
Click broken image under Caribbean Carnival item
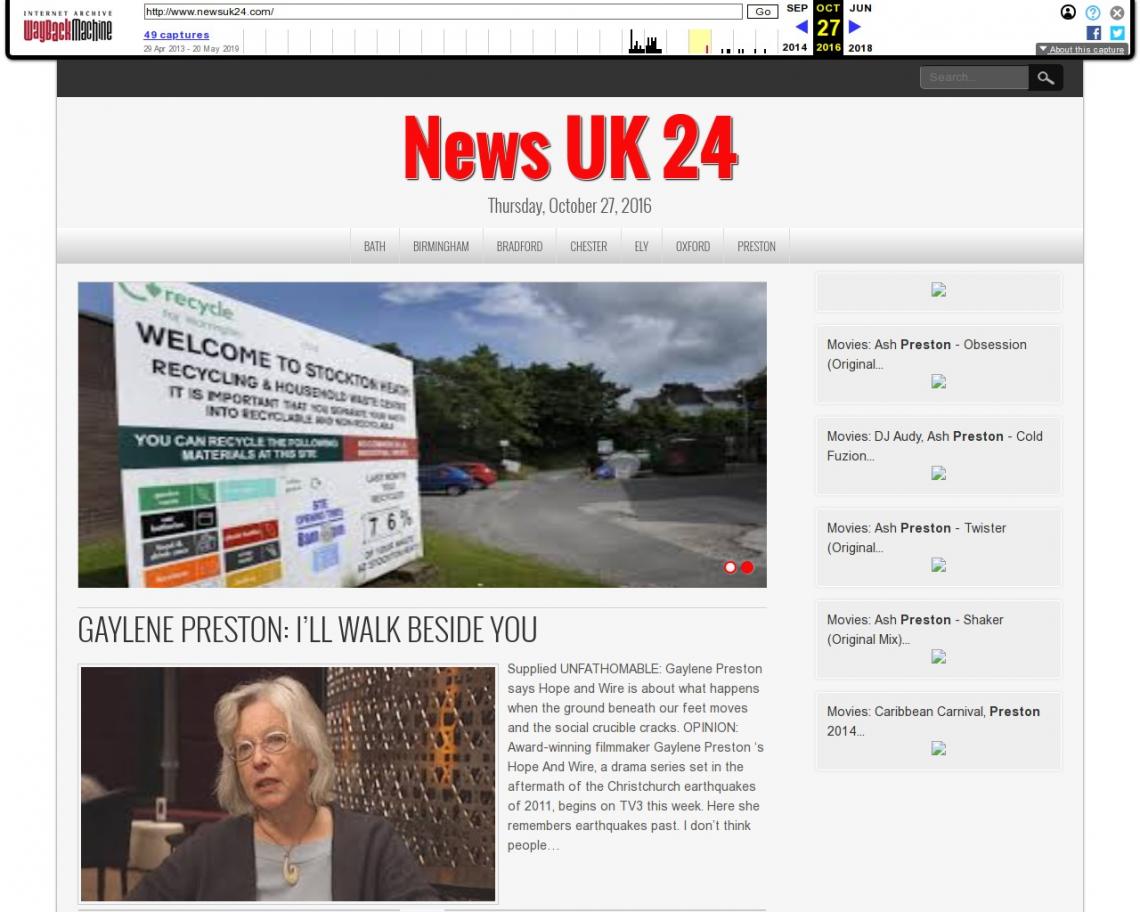tap(939, 748)
